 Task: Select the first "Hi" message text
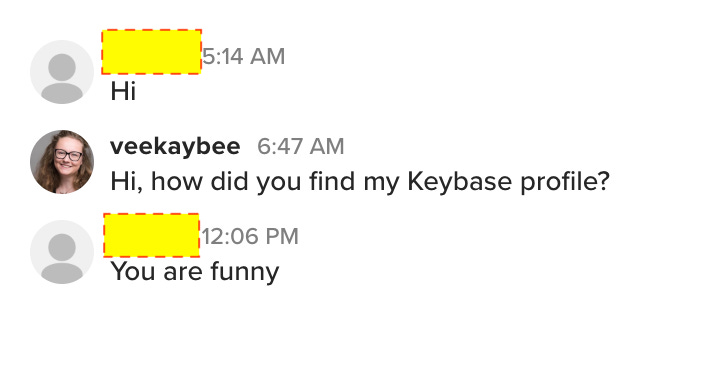pyautogui.click(x=123, y=92)
